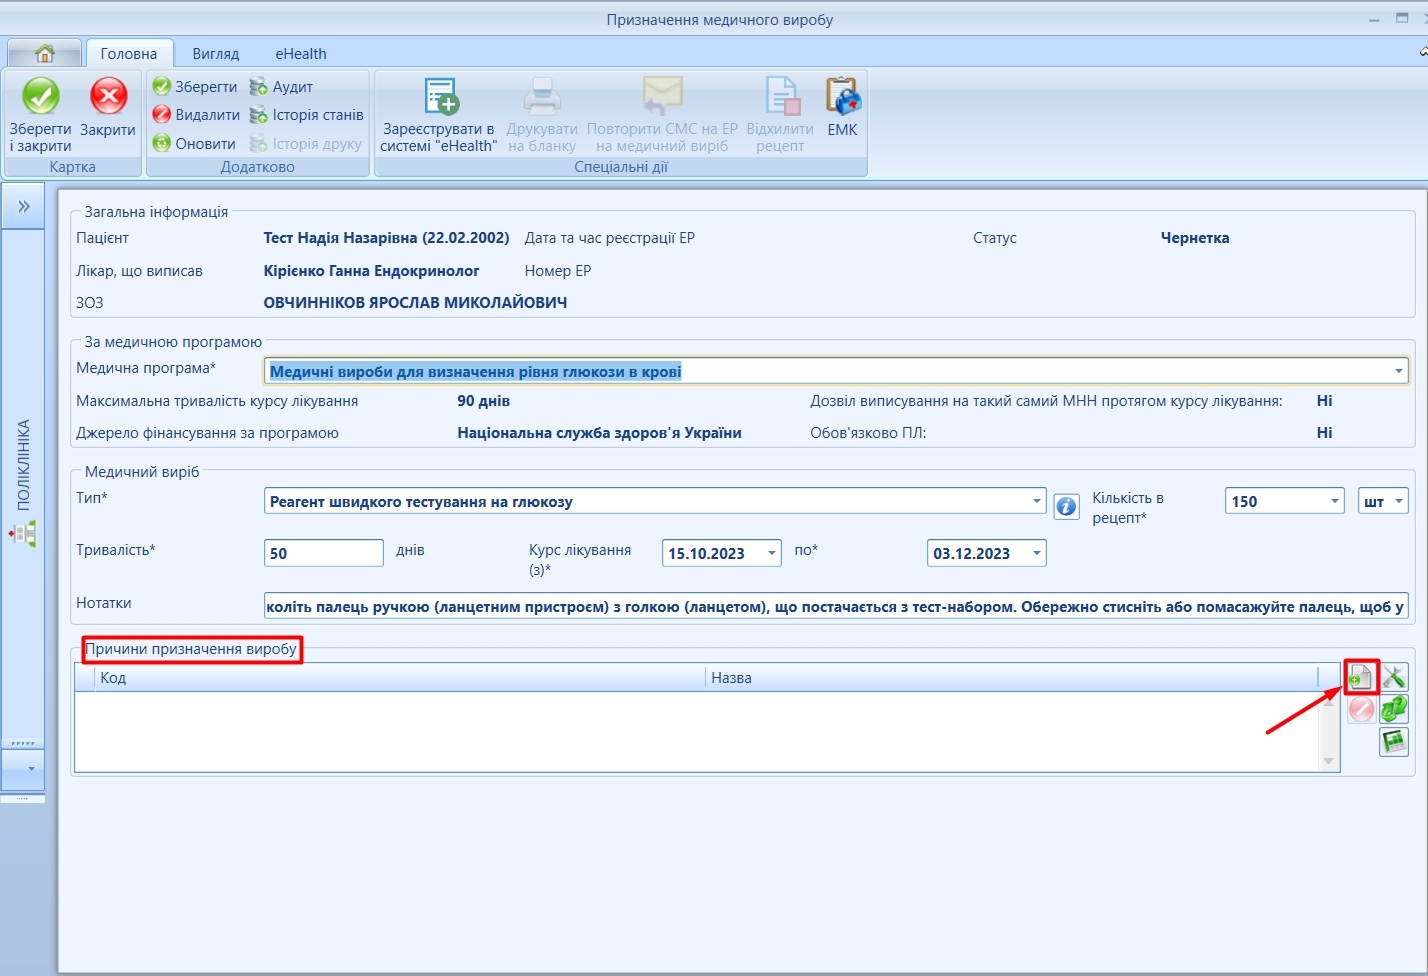The image size is (1428, 976).
Task: Click the patient name 'Тест Надія Назарівна (22.02.2002)'
Action: [386, 238]
